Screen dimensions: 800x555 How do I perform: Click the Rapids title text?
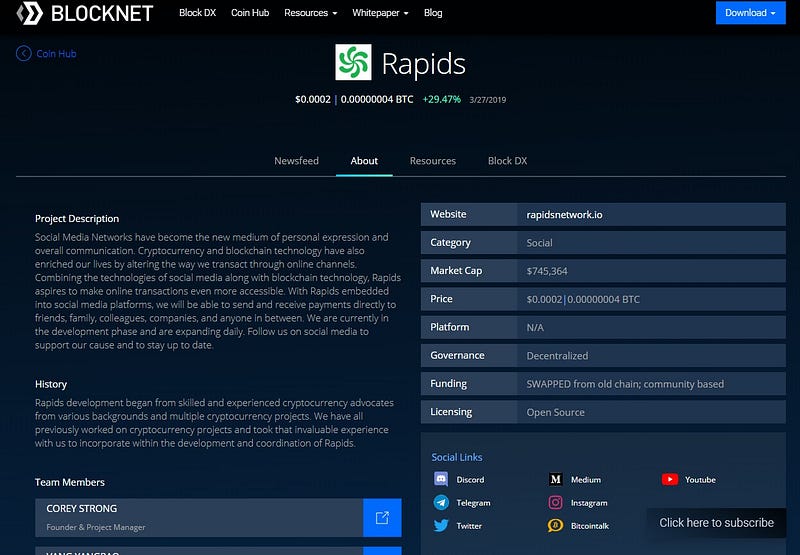[423, 64]
